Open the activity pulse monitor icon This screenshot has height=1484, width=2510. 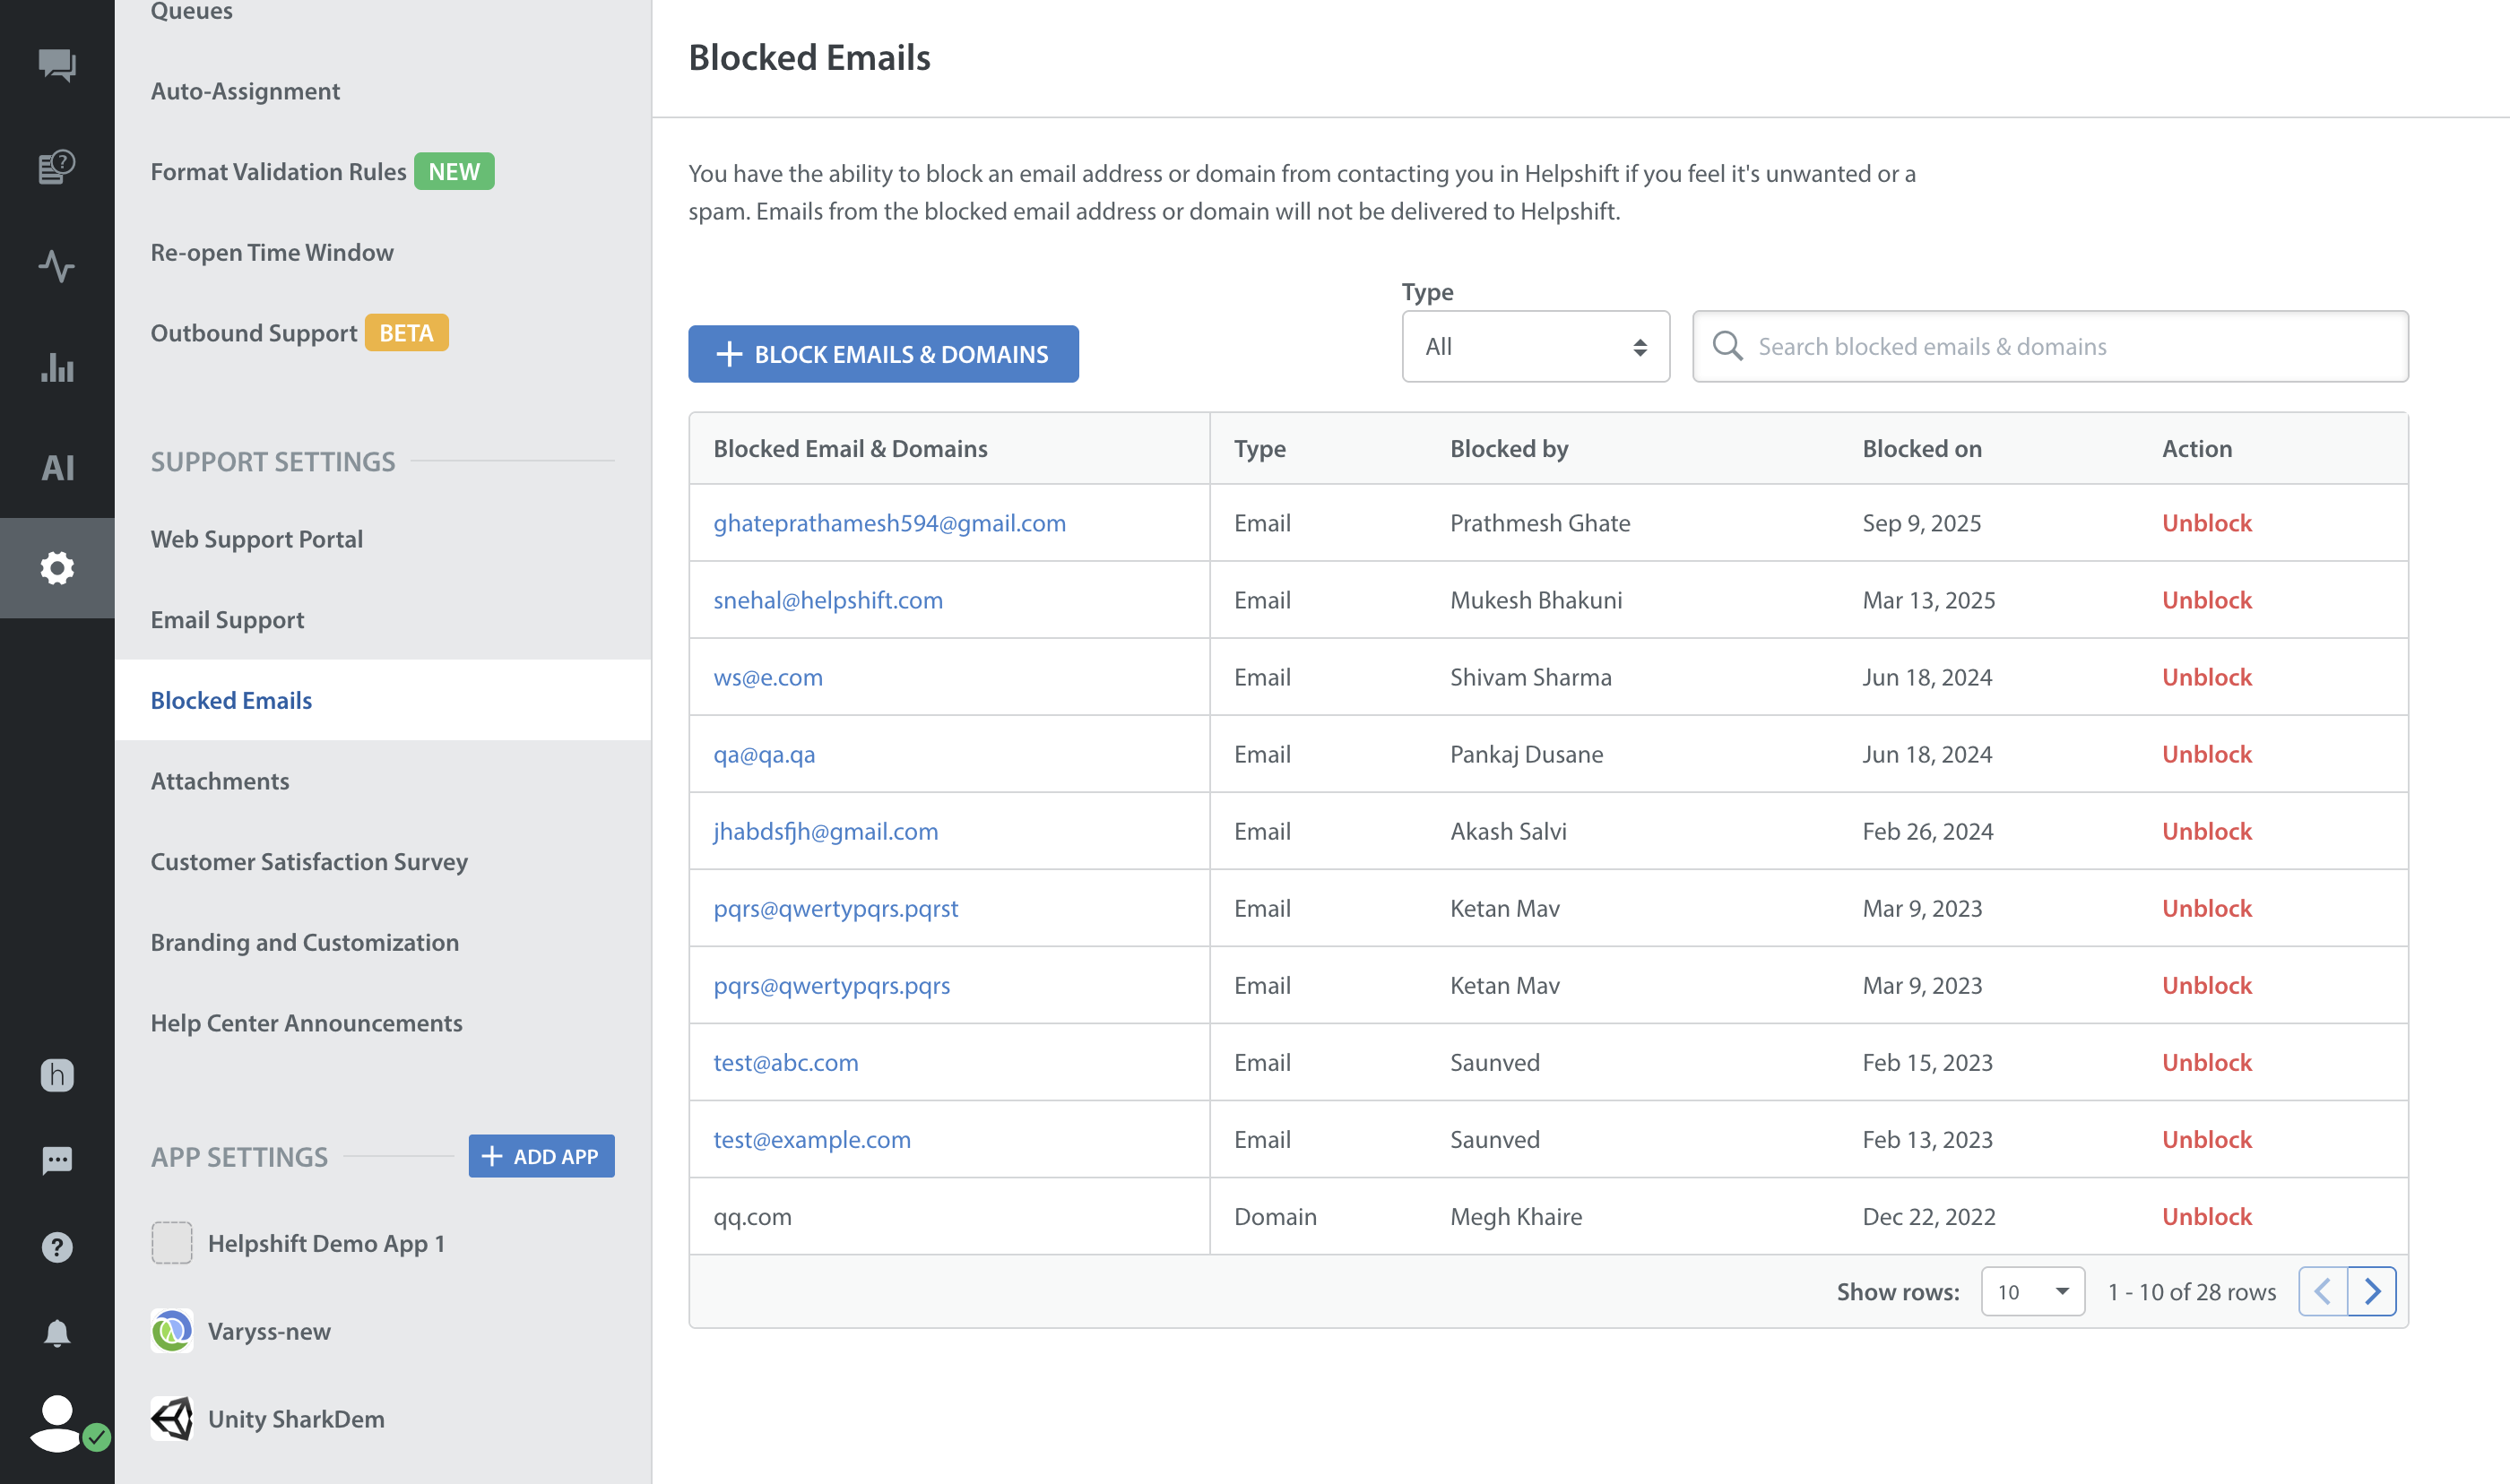[x=57, y=266]
